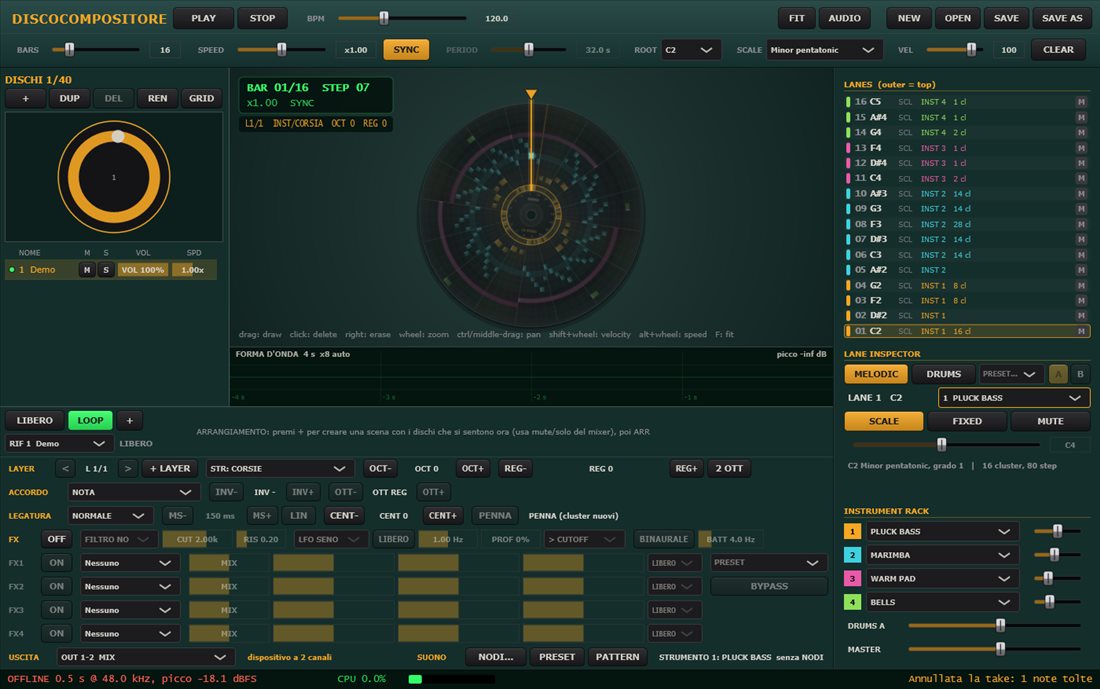Select lane row 08 F3
Viewport: 1100px width, 689px height.
coord(967,225)
